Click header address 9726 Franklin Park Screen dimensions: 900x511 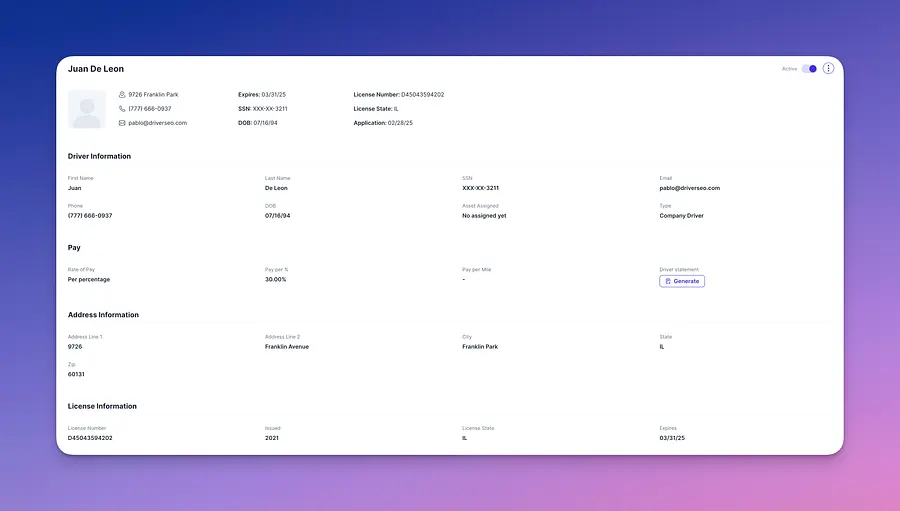pyautogui.click(x=153, y=95)
